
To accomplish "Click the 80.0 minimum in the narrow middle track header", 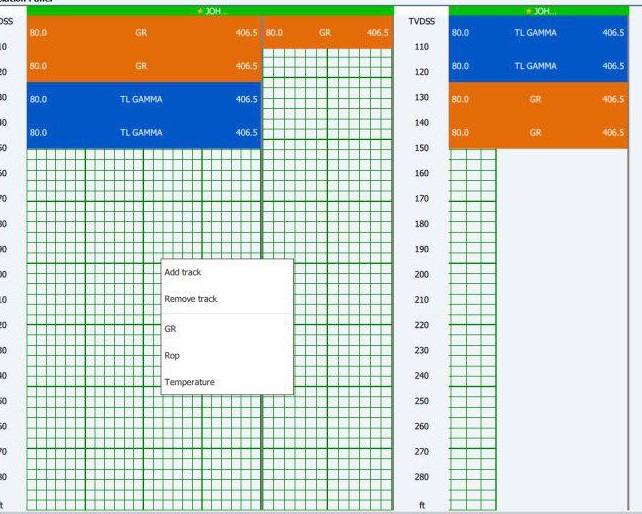I will [x=274, y=33].
